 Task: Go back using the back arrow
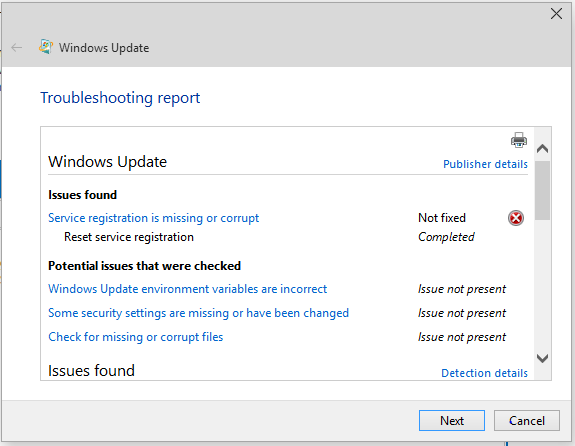[17, 47]
